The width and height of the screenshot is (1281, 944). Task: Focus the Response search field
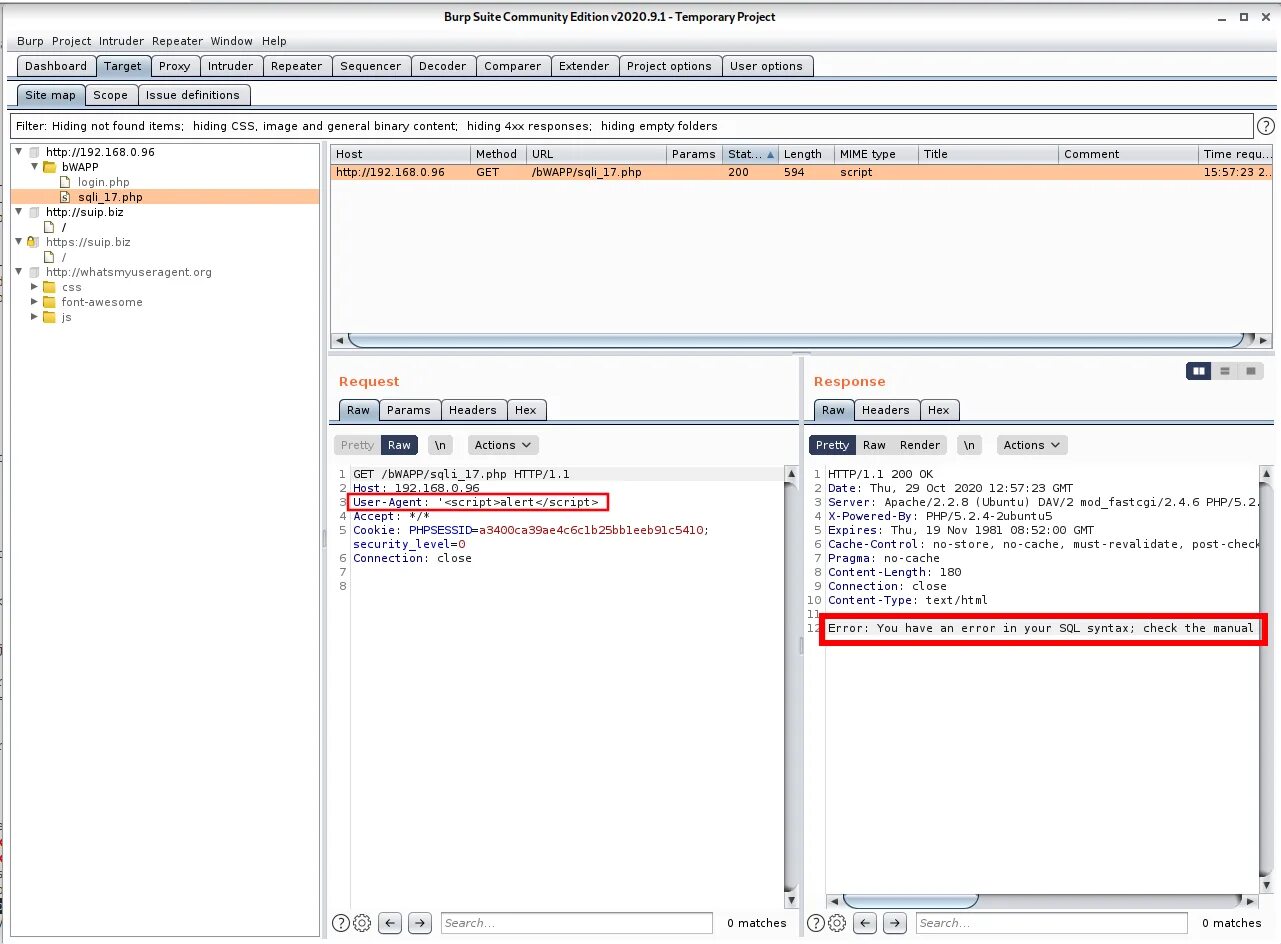1051,923
